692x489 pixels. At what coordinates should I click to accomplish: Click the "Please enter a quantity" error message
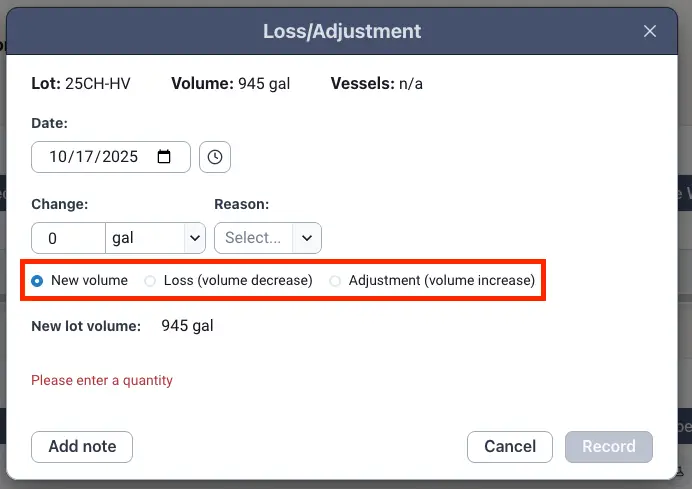point(102,380)
